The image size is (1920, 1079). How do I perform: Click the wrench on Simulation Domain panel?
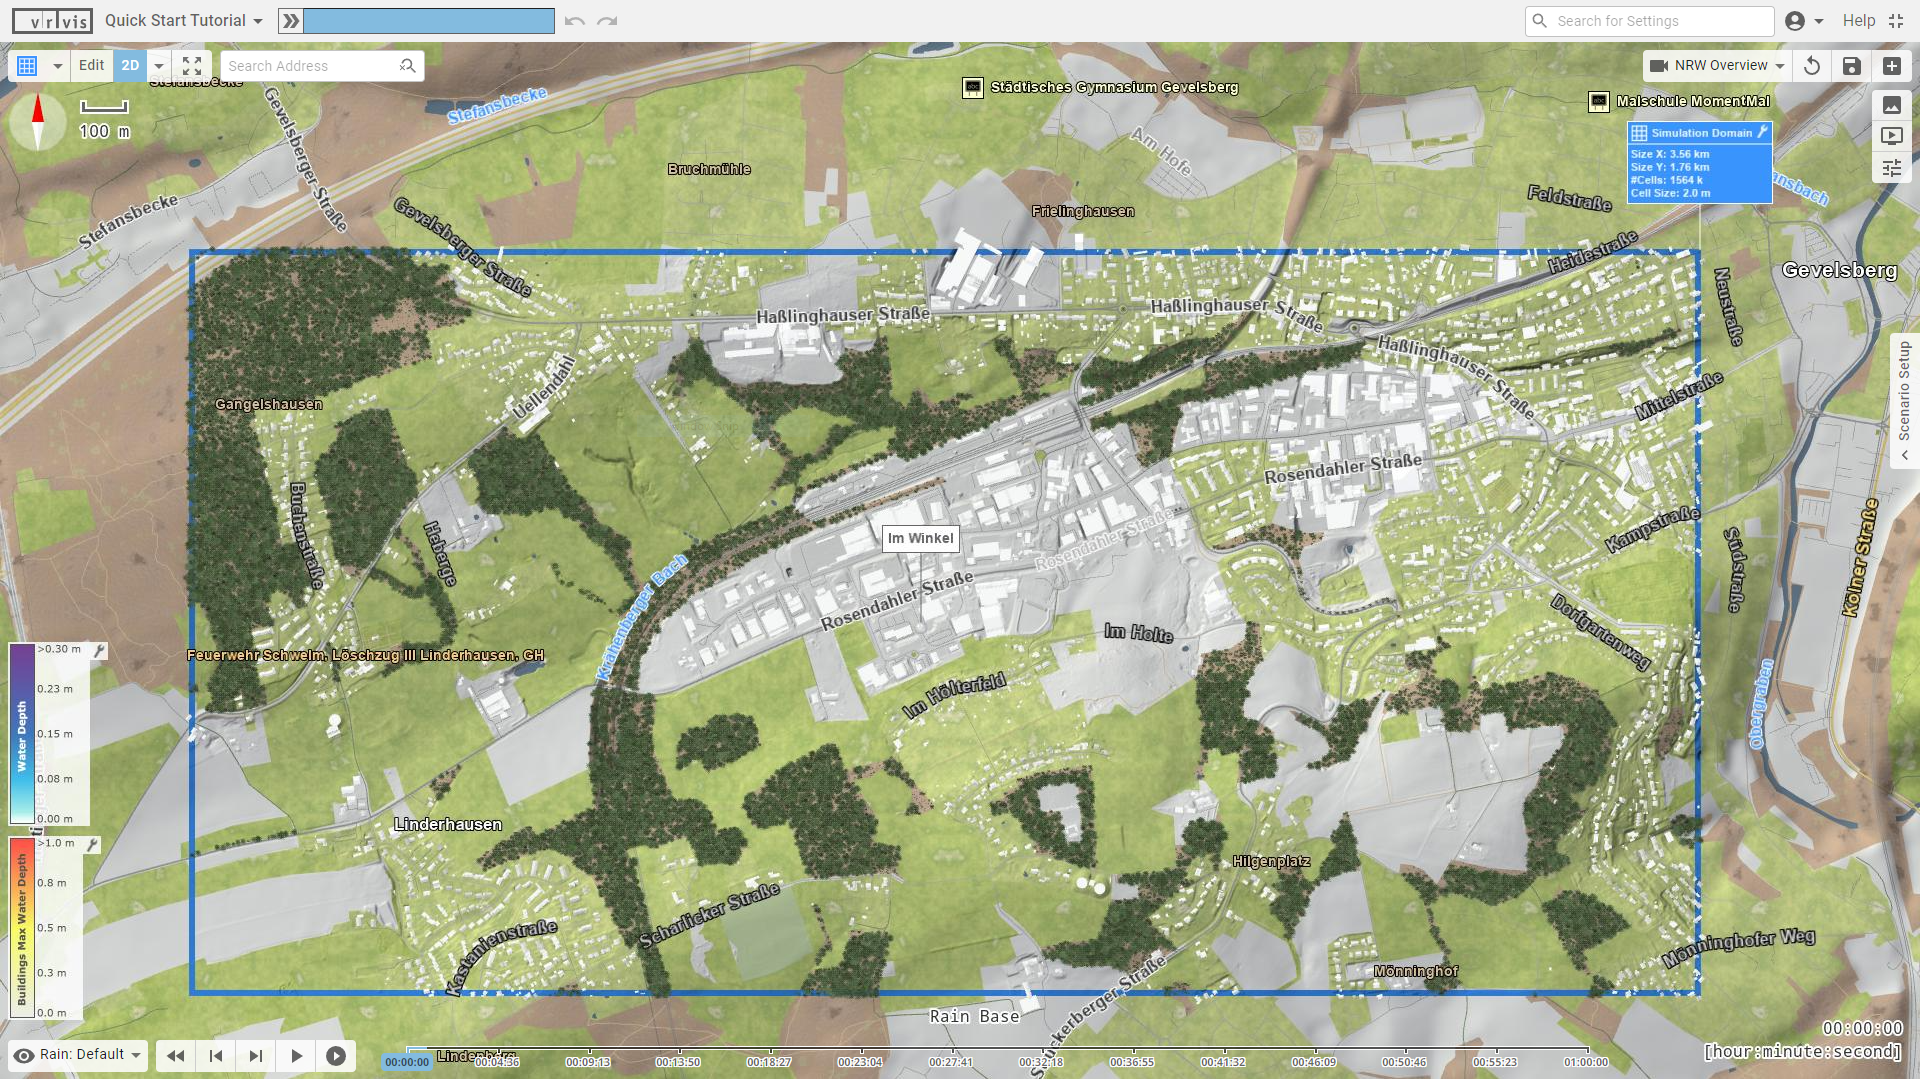point(1764,131)
